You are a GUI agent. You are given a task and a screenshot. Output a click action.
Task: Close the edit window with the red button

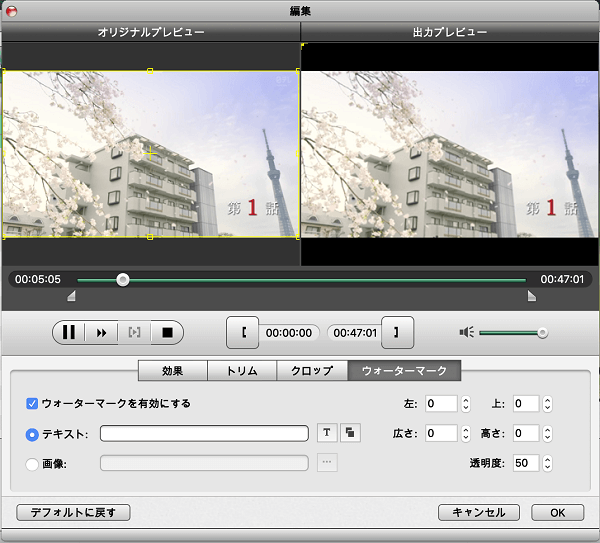click(x=12, y=11)
